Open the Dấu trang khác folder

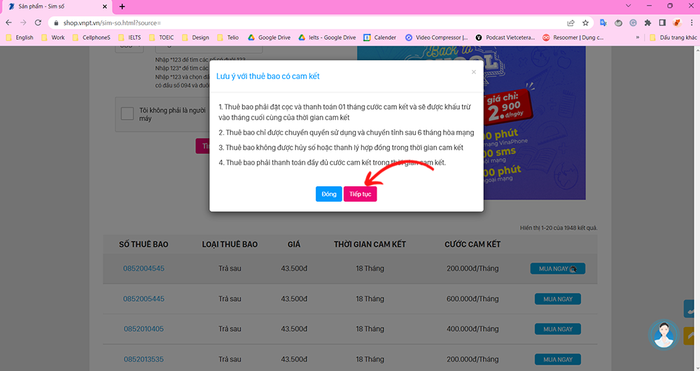pyautogui.click(x=674, y=38)
